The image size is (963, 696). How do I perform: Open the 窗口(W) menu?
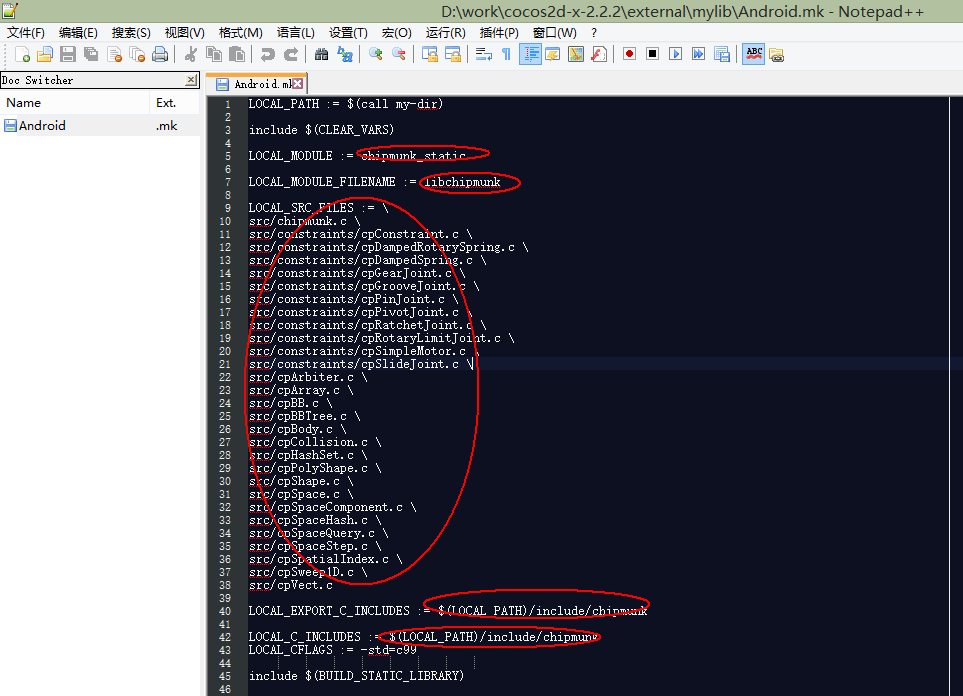tap(554, 33)
